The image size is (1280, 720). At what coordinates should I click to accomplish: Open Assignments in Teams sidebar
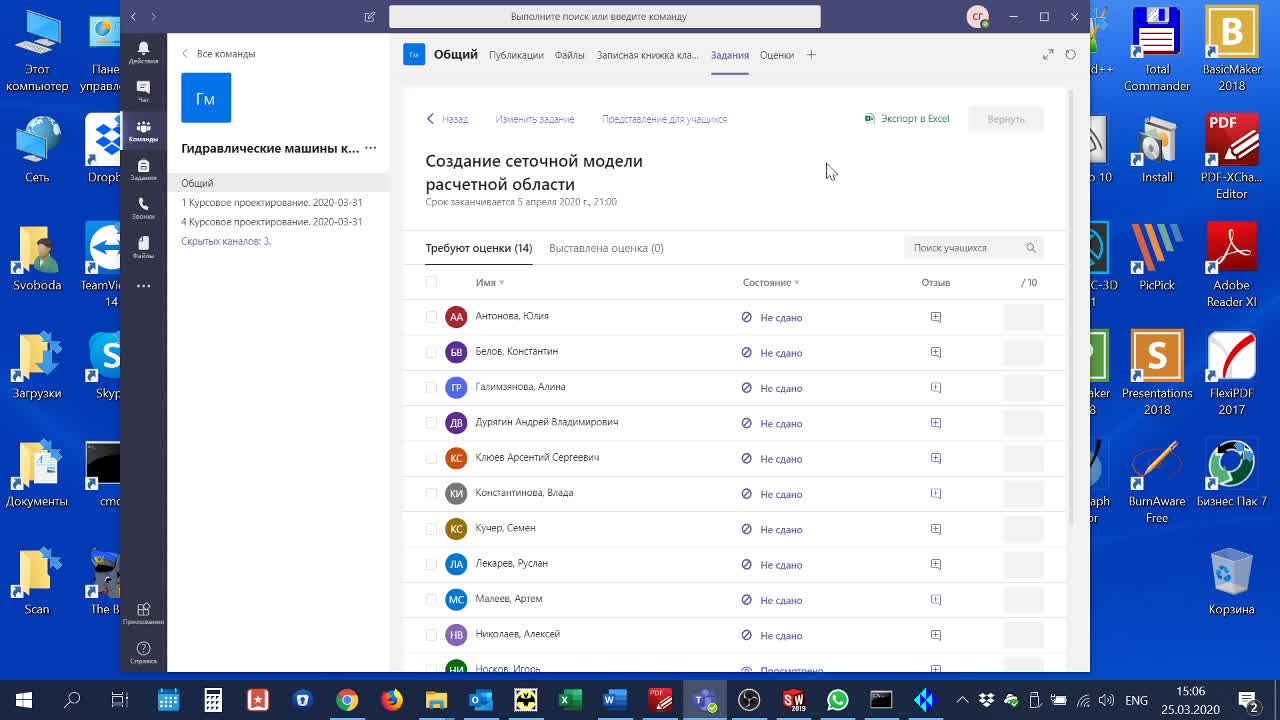tap(143, 170)
